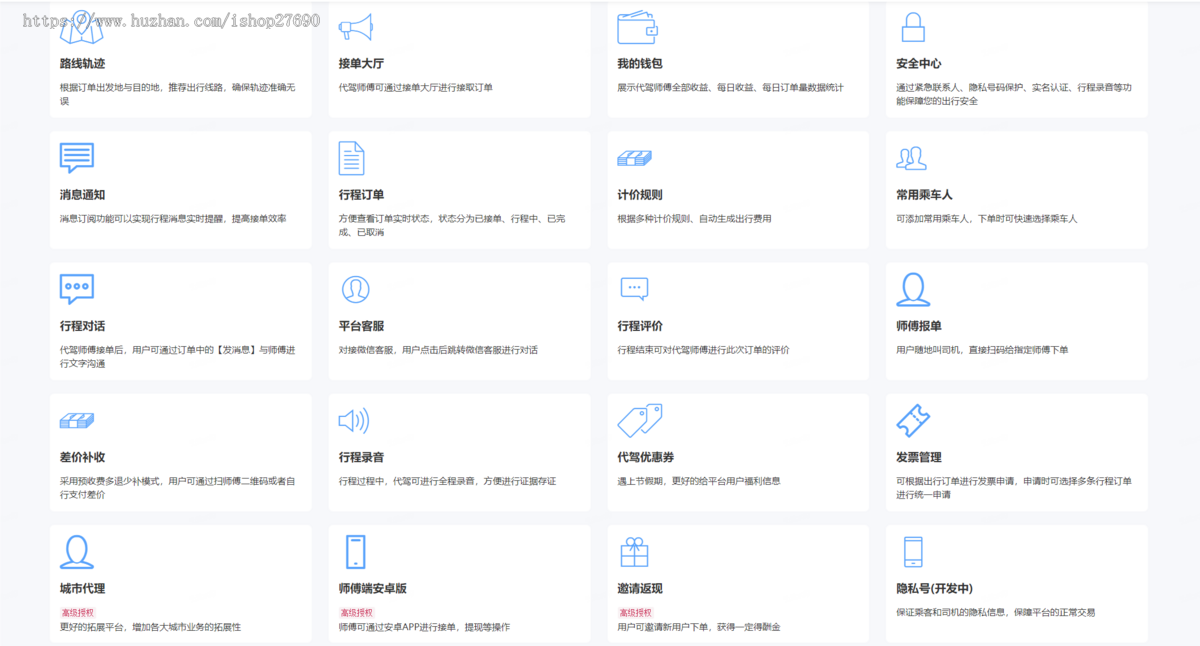Click the text 师傅可通过安卓APP进行接单，提现等操作
1200x646 pixels.
[x=424, y=627]
